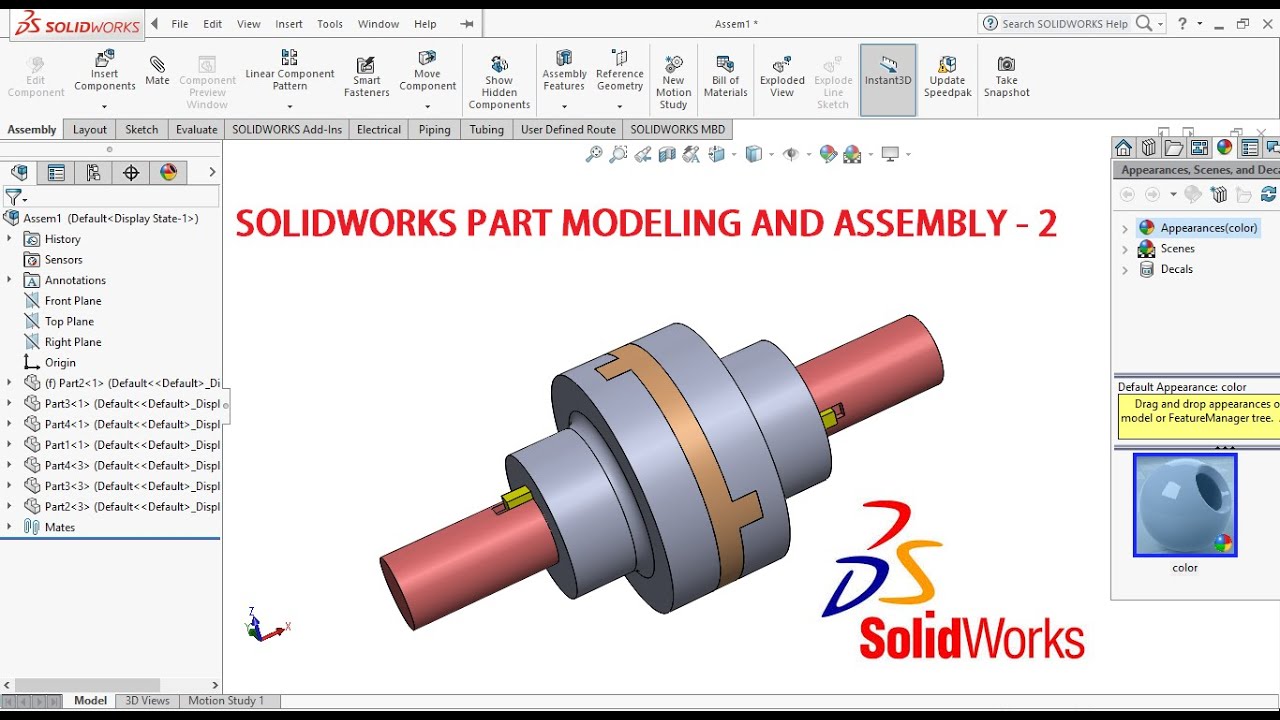The height and width of the screenshot is (720, 1280).
Task: Take Snapshot camera icon
Action: [x=1006, y=76]
